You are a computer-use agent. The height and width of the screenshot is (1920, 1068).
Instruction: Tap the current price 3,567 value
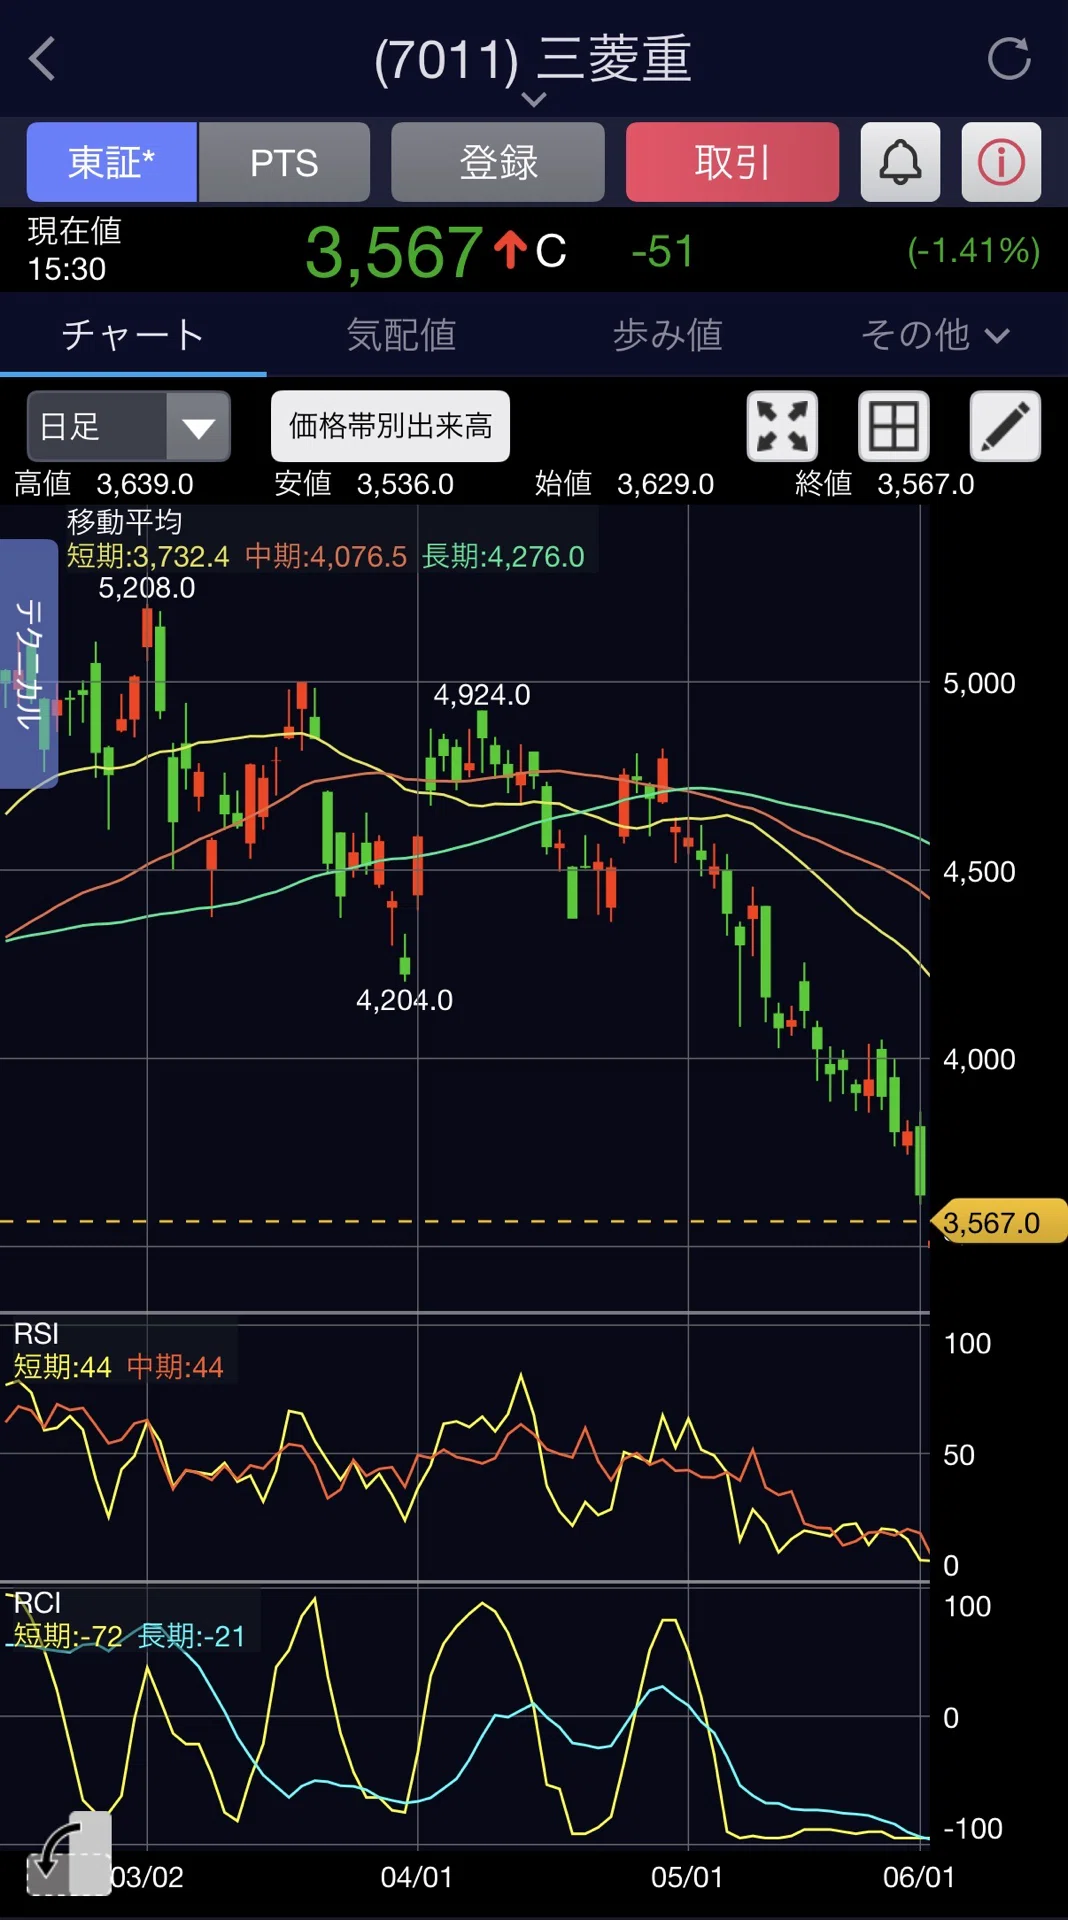pyautogui.click(x=394, y=252)
